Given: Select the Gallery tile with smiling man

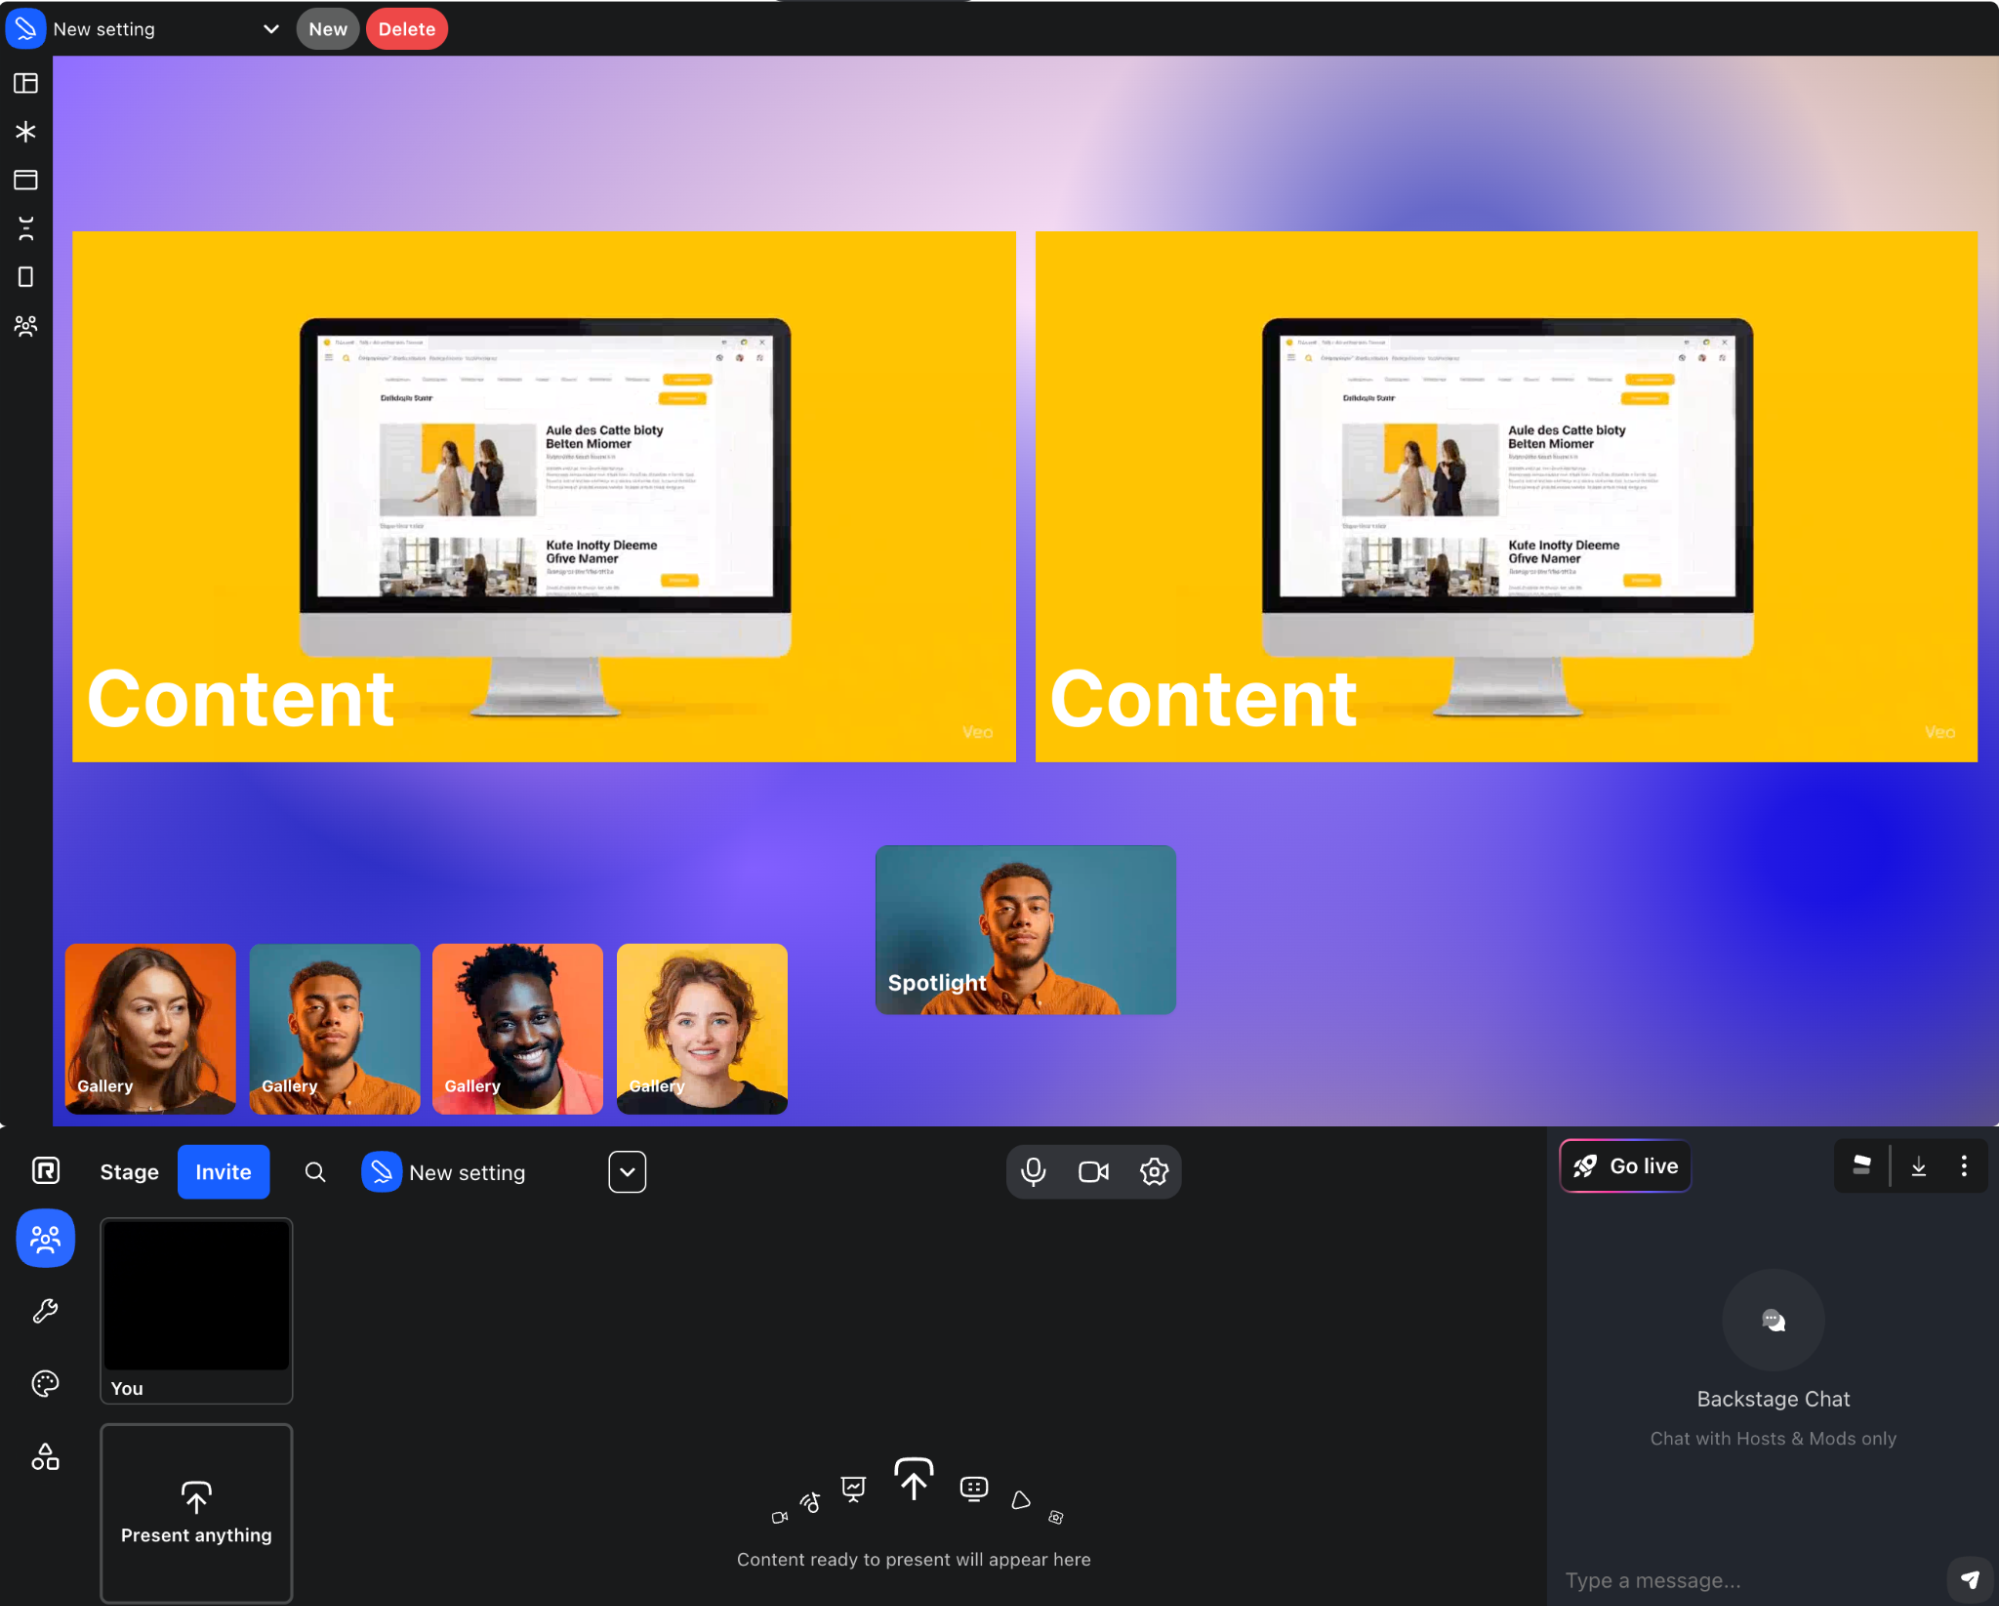Looking at the screenshot, I should pos(518,1029).
